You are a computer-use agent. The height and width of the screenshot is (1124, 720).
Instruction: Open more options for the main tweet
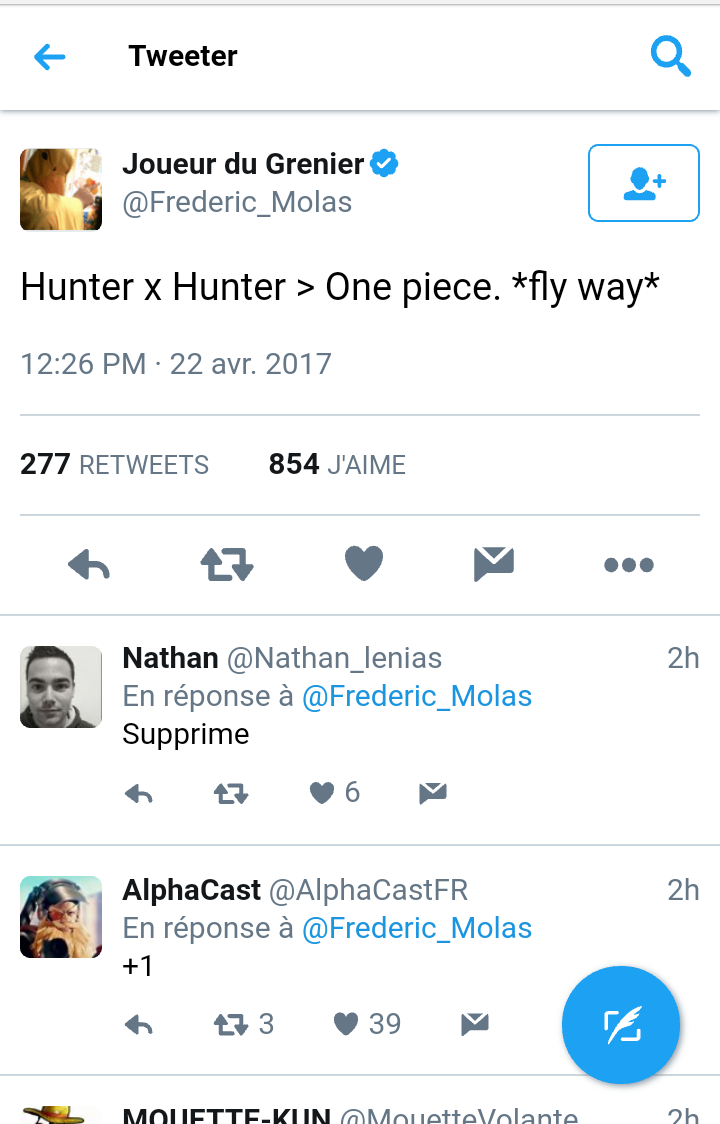coord(628,564)
